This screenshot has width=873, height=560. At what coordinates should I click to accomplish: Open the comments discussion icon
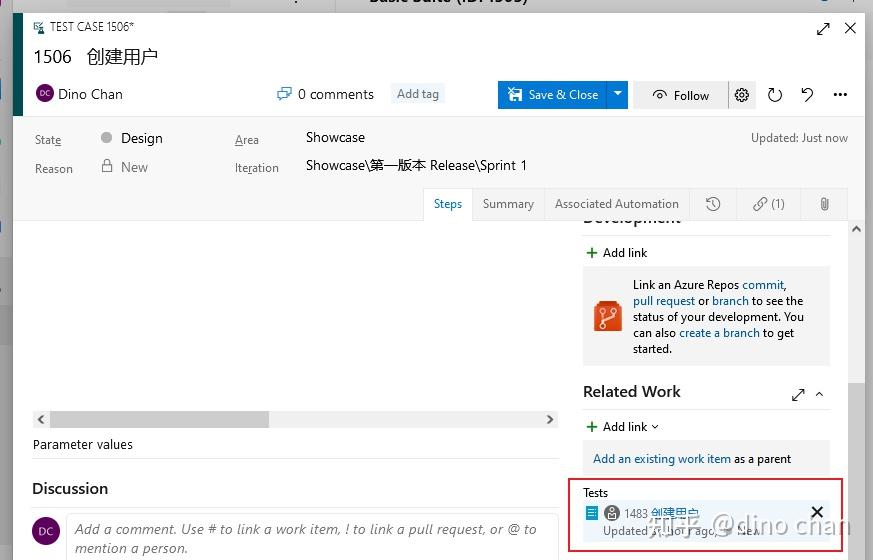[x=284, y=94]
